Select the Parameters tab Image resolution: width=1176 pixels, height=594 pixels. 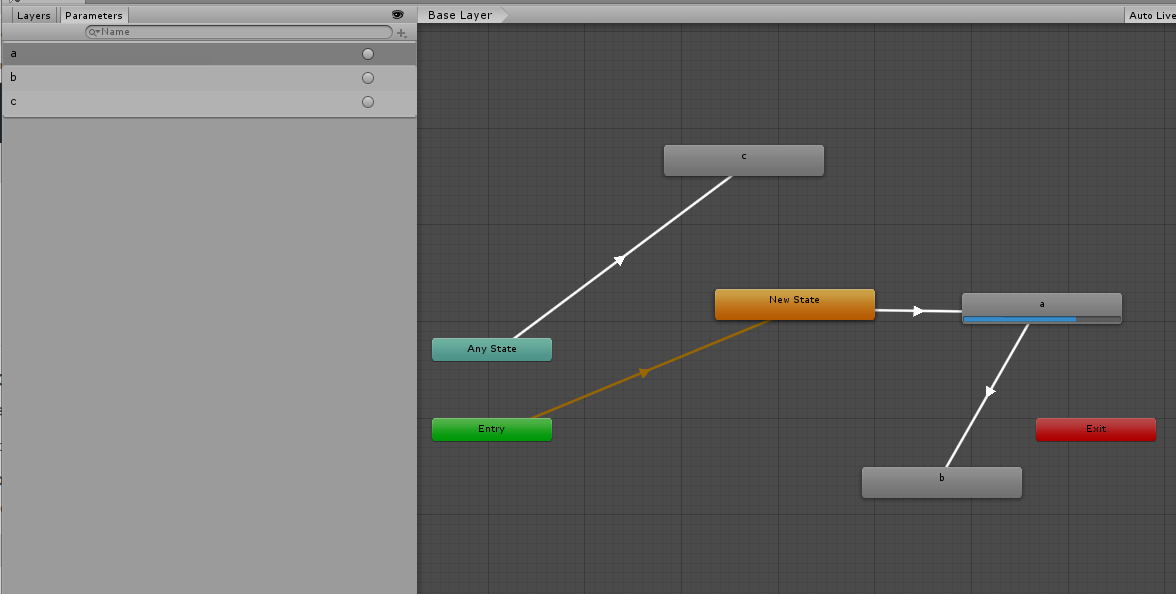pos(93,15)
